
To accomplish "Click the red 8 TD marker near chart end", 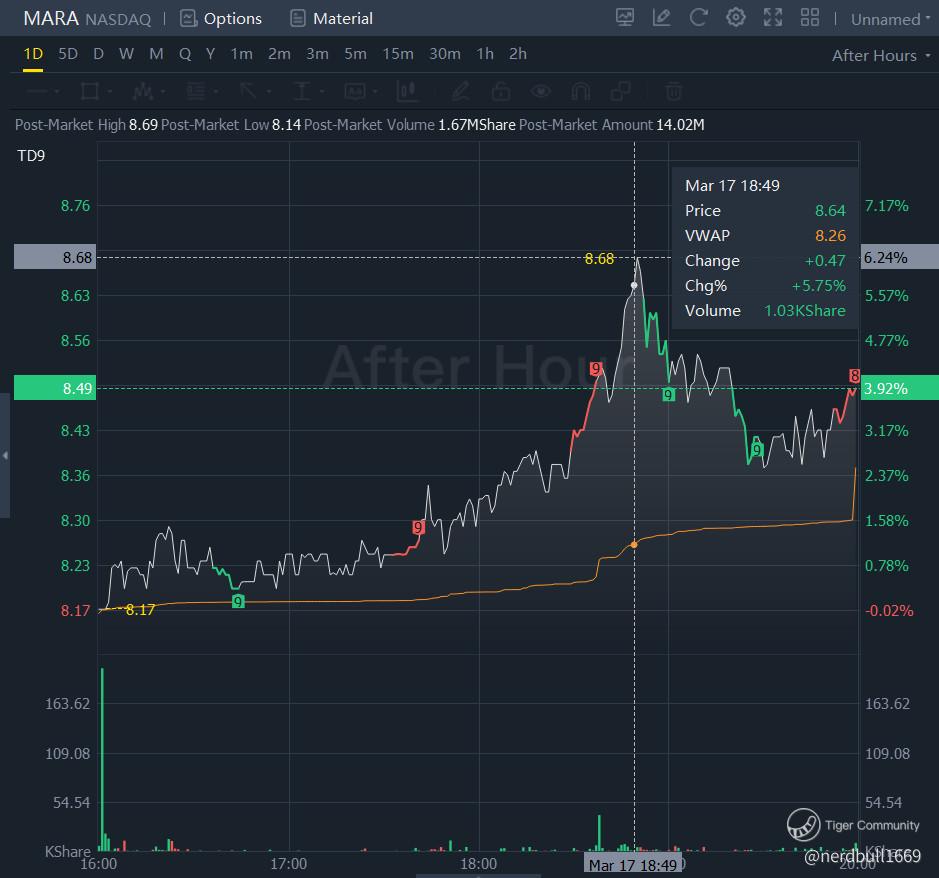I will pyautogui.click(x=854, y=376).
